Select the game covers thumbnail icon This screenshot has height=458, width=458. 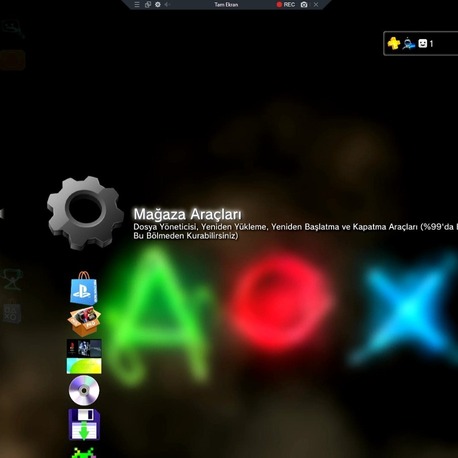click(84, 348)
